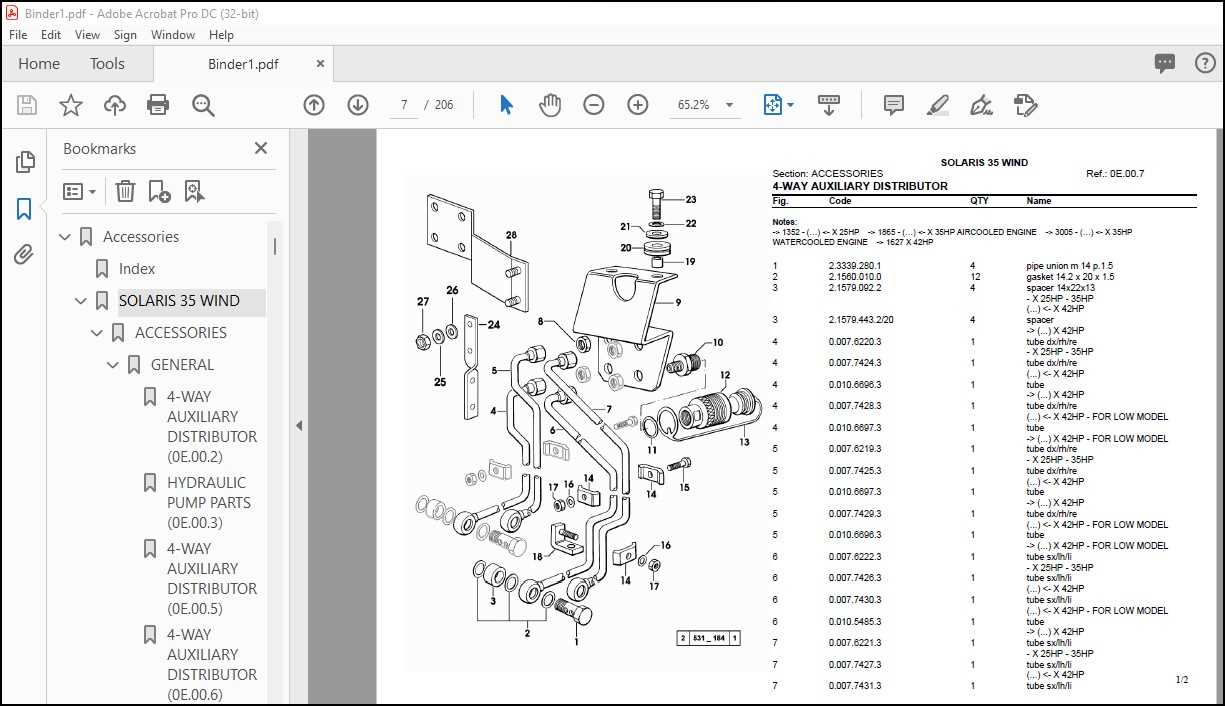Open 4-WAY AUXILIARY DISTRIBUTOR (0E.00.2) bookmark
1225x706 pixels.
(x=212, y=427)
